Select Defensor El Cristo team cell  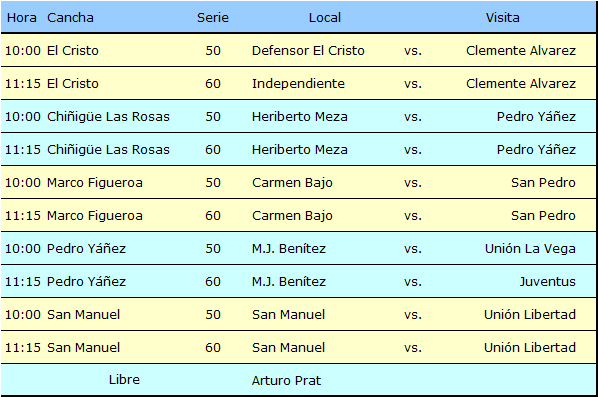(308, 50)
